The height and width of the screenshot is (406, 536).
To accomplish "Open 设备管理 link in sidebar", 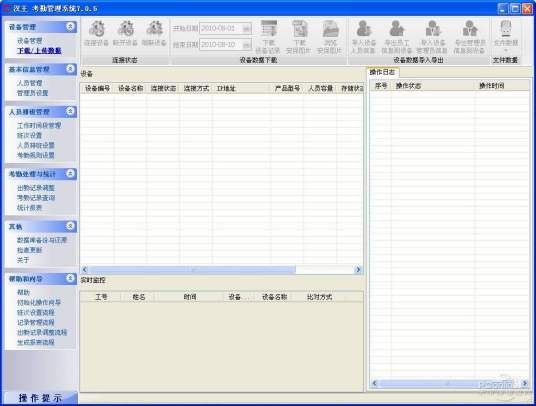I will 30,41.
